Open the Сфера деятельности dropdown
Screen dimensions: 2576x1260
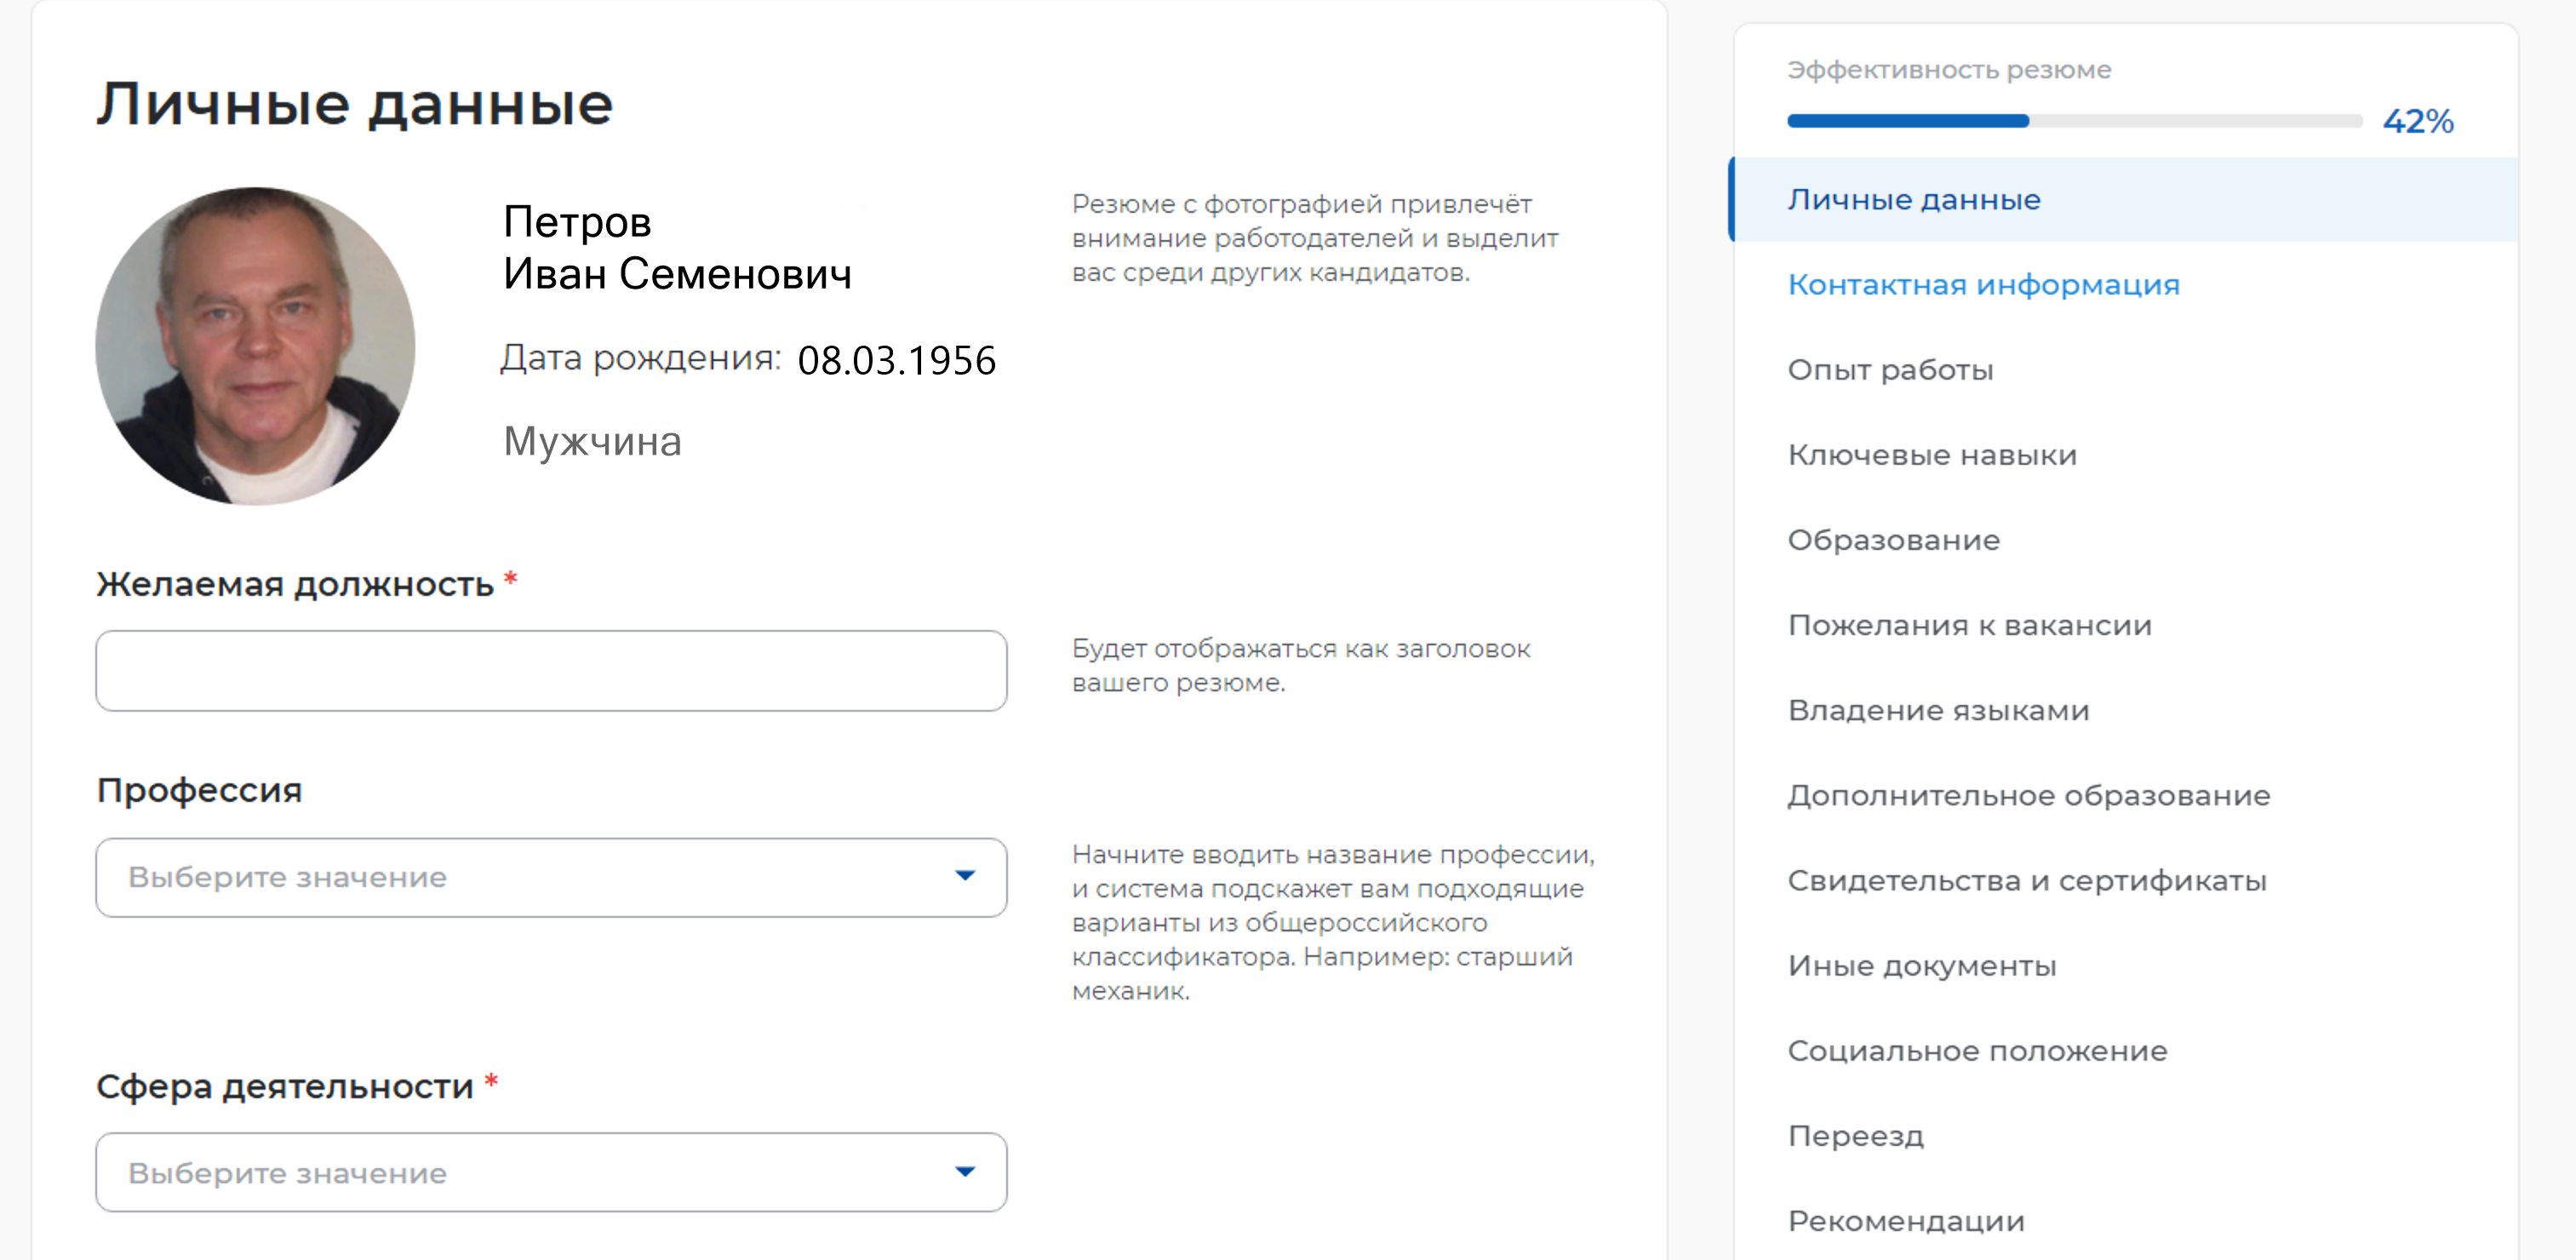551,1172
